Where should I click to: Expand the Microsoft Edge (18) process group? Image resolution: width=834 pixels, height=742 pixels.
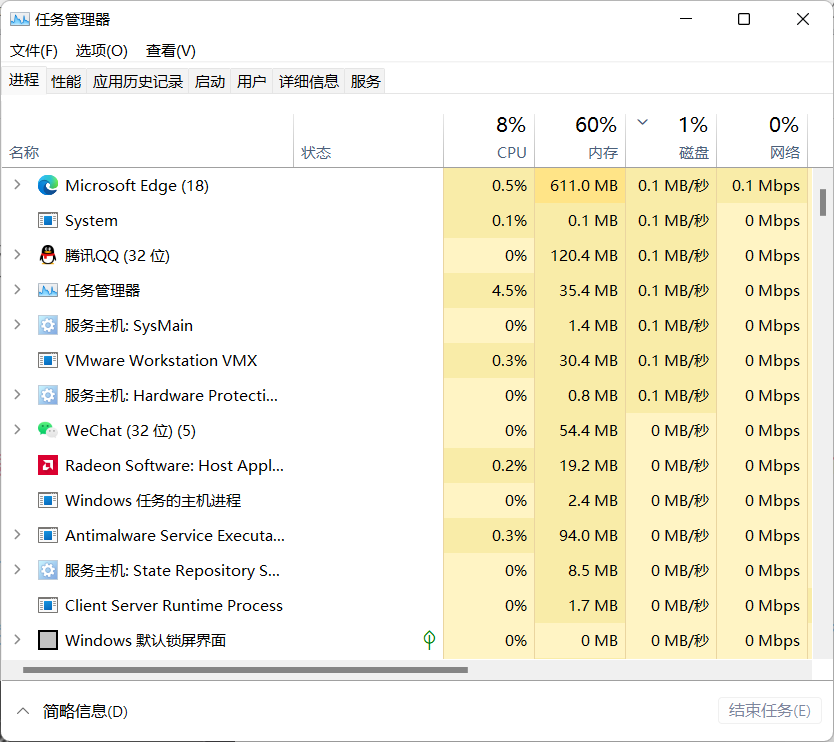[x=17, y=185]
